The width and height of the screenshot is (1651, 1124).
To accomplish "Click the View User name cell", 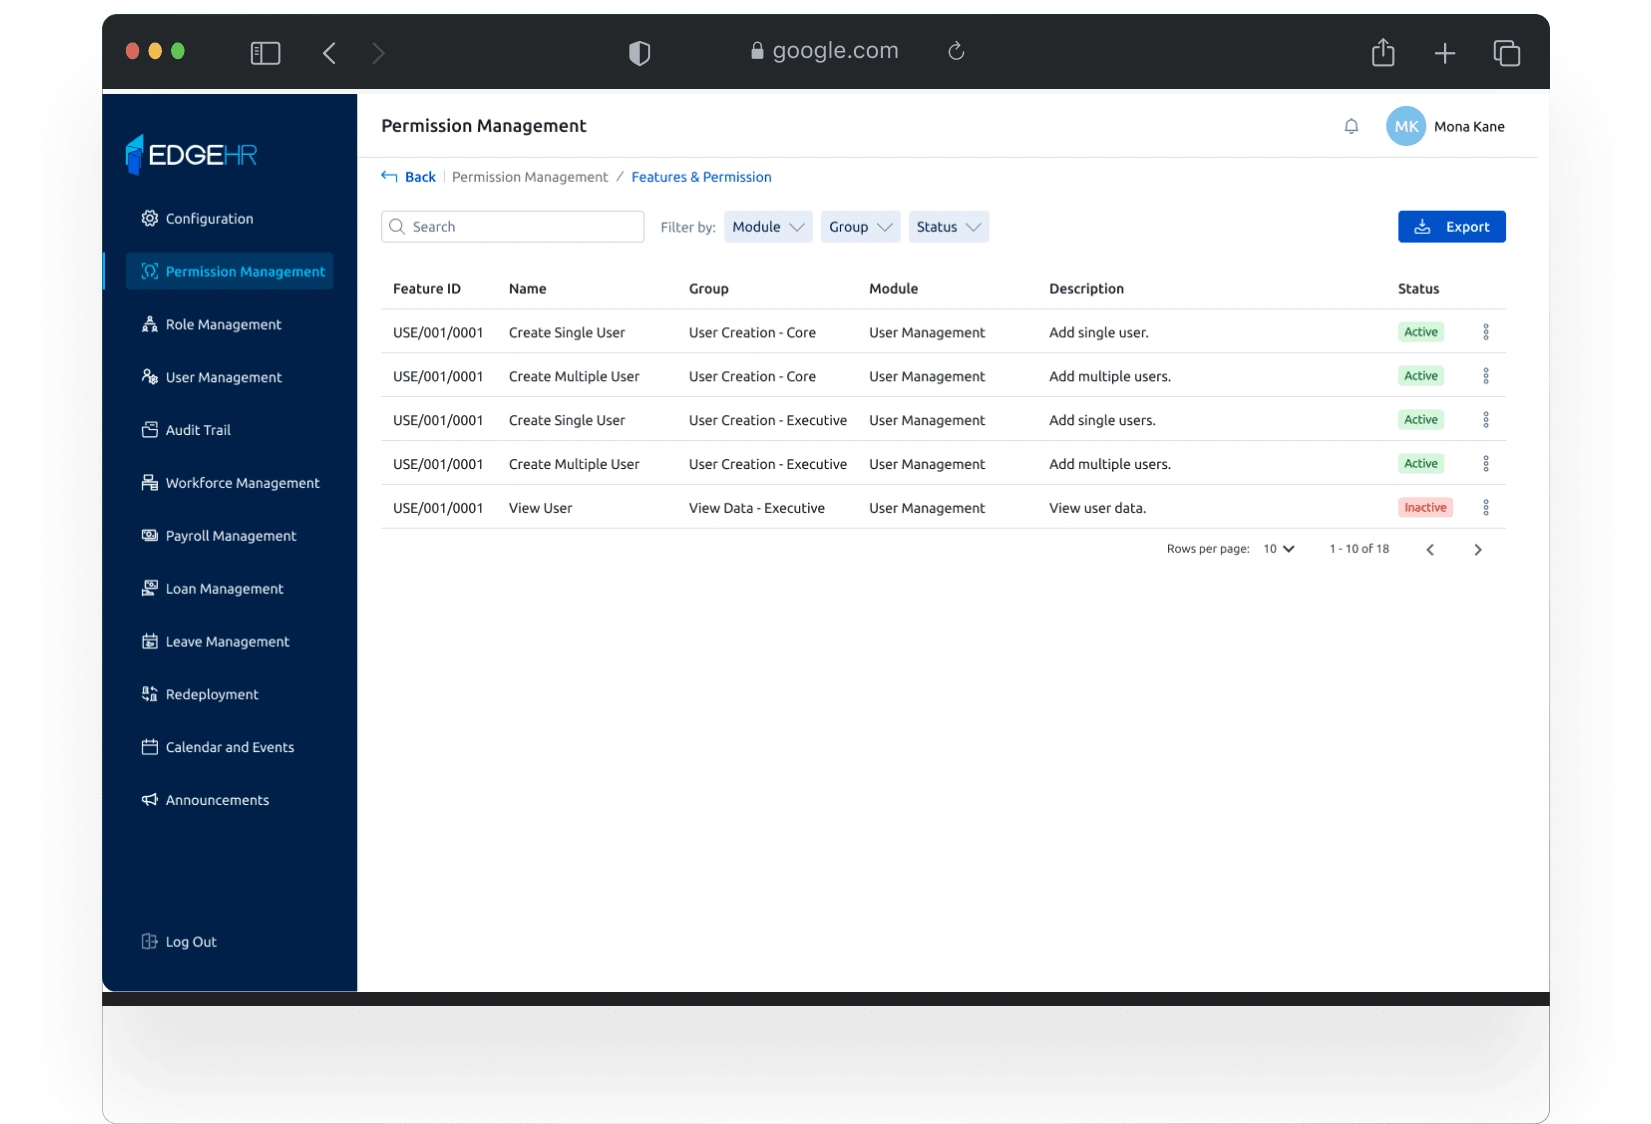I will pyautogui.click(x=540, y=508).
